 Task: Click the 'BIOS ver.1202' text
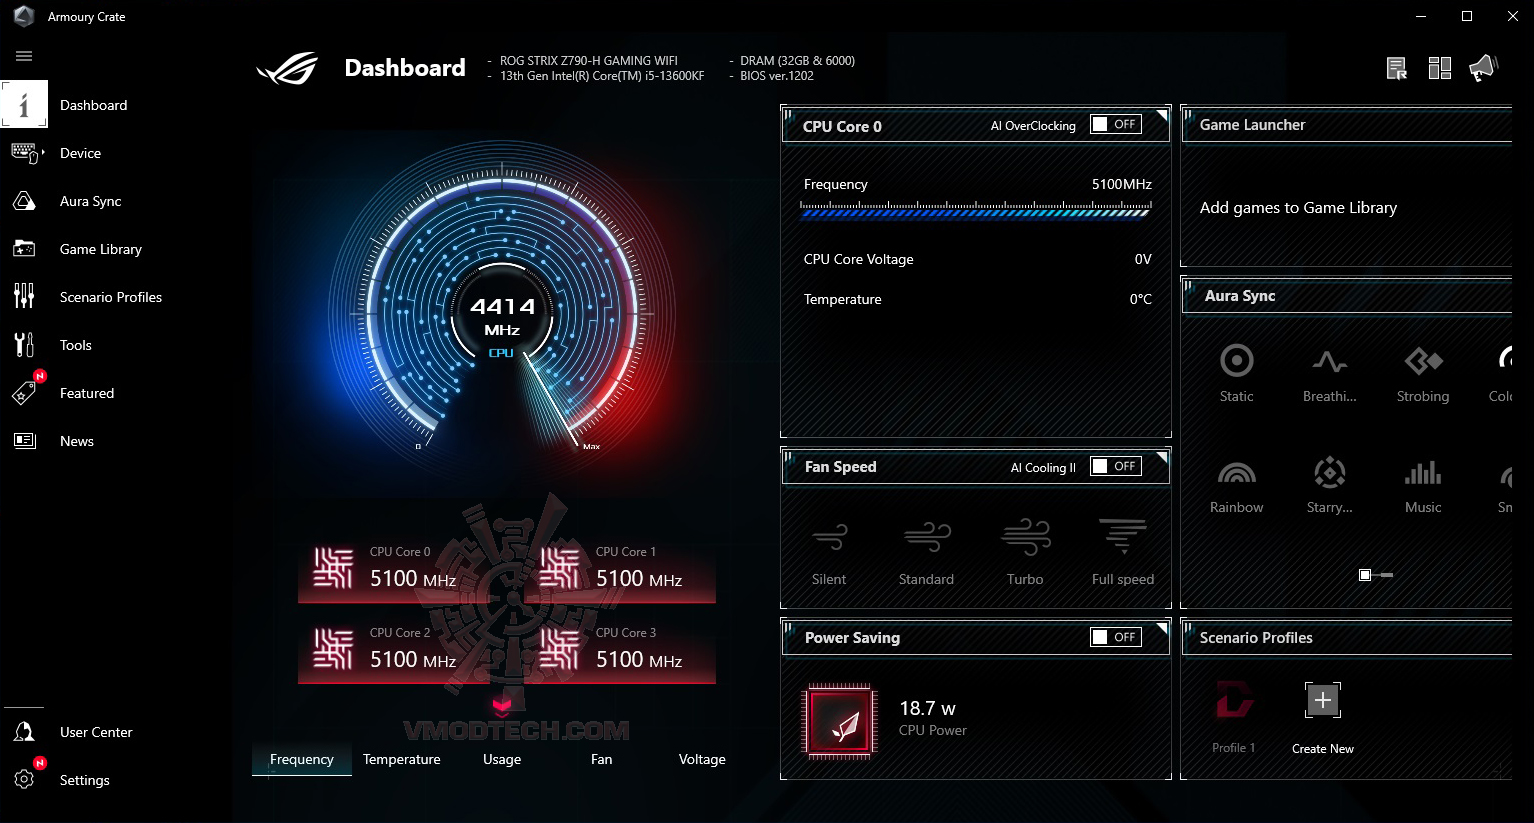tap(777, 76)
